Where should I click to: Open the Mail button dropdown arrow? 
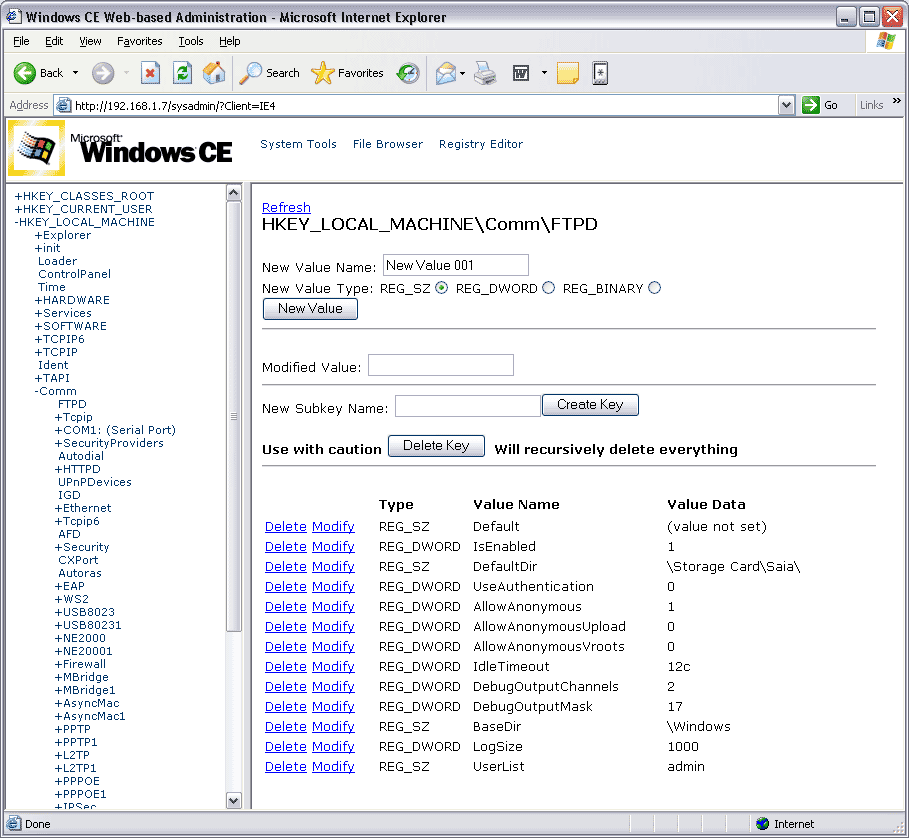[462, 73]
